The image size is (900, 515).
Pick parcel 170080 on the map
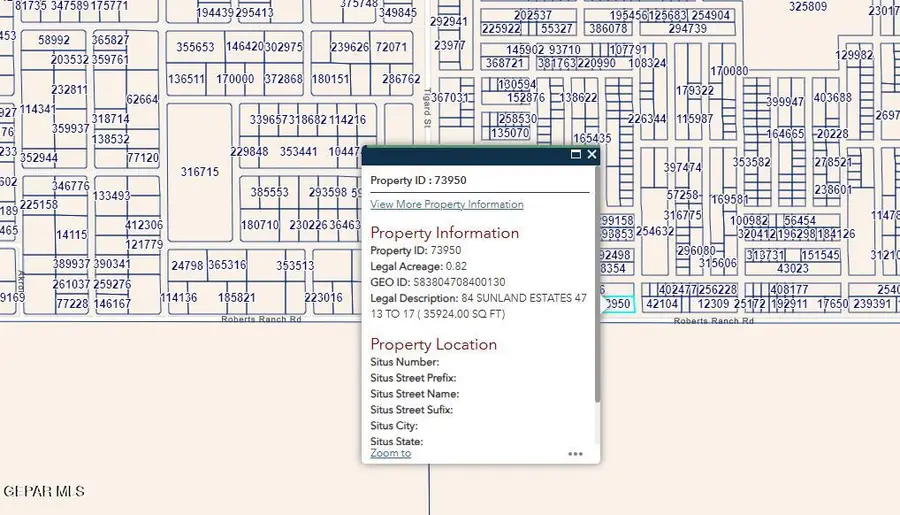tap(729, 71)
